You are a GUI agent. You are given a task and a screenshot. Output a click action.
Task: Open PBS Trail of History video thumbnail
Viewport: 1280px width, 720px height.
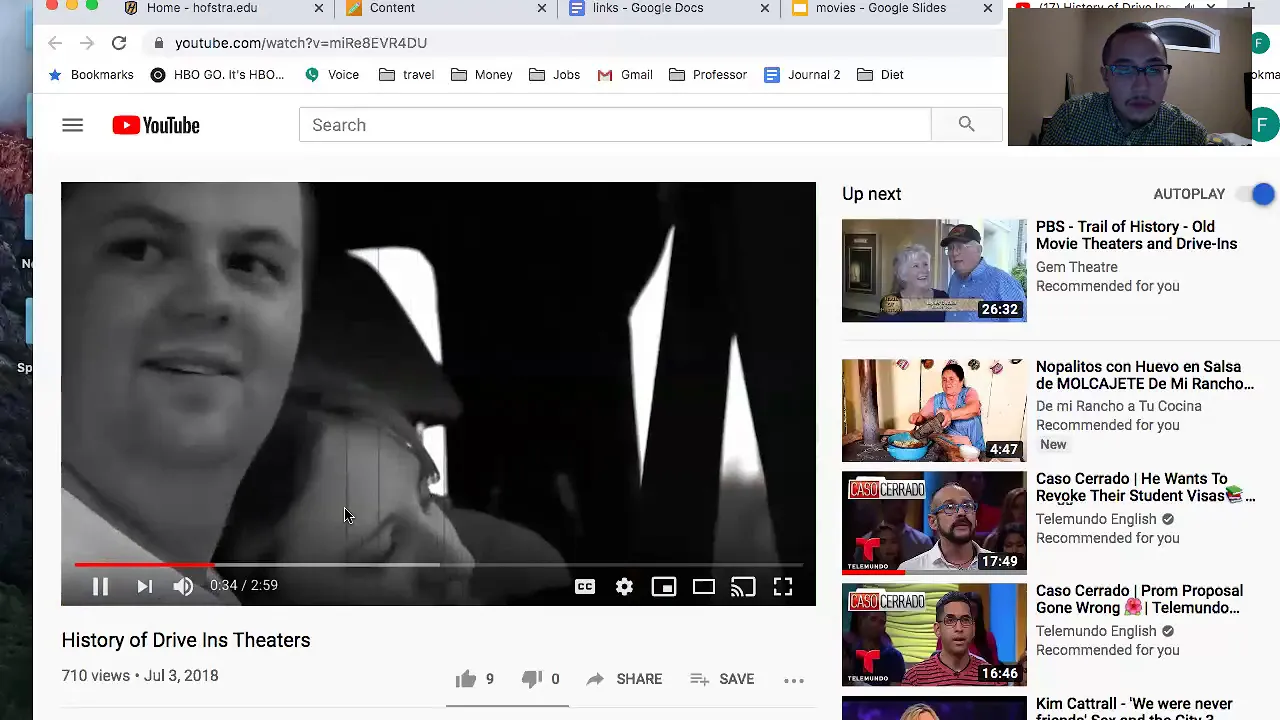coord(934,270)
